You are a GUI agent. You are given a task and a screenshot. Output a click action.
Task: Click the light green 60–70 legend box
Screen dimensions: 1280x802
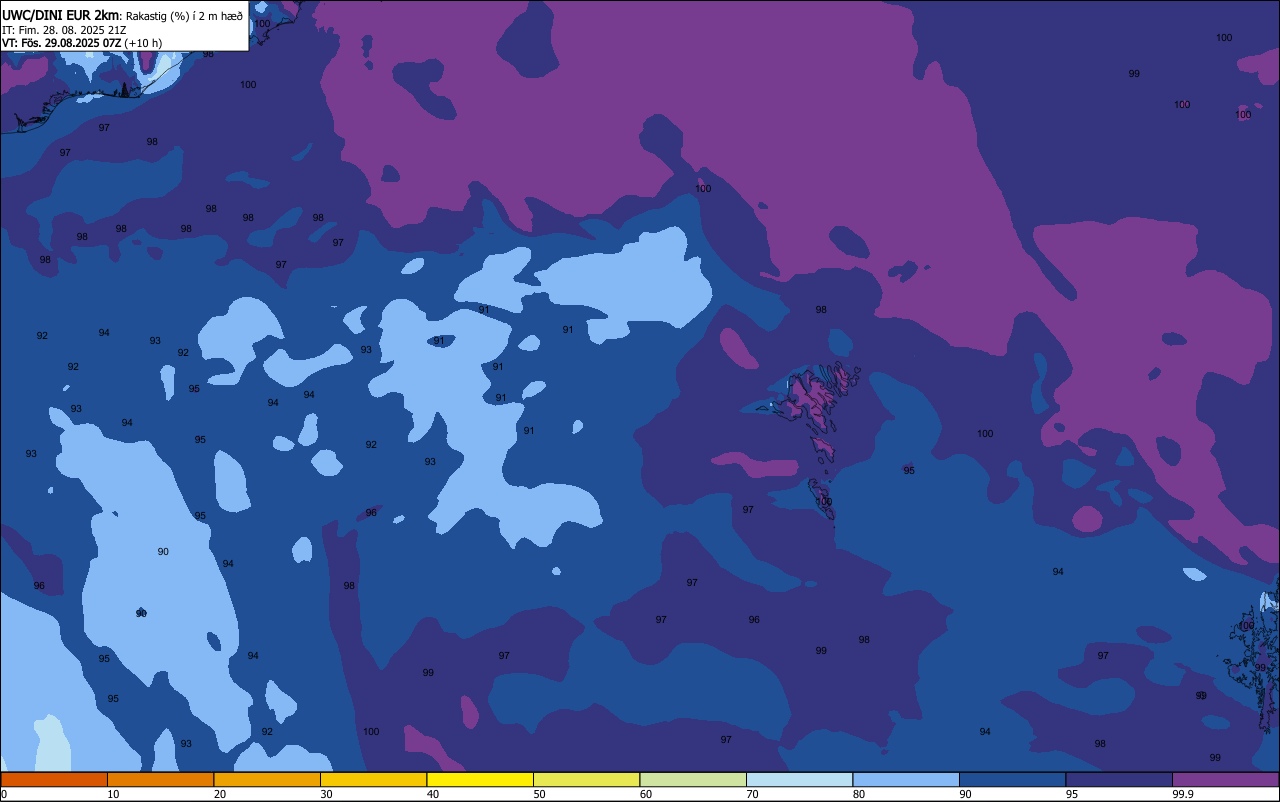tap(693, 779)
